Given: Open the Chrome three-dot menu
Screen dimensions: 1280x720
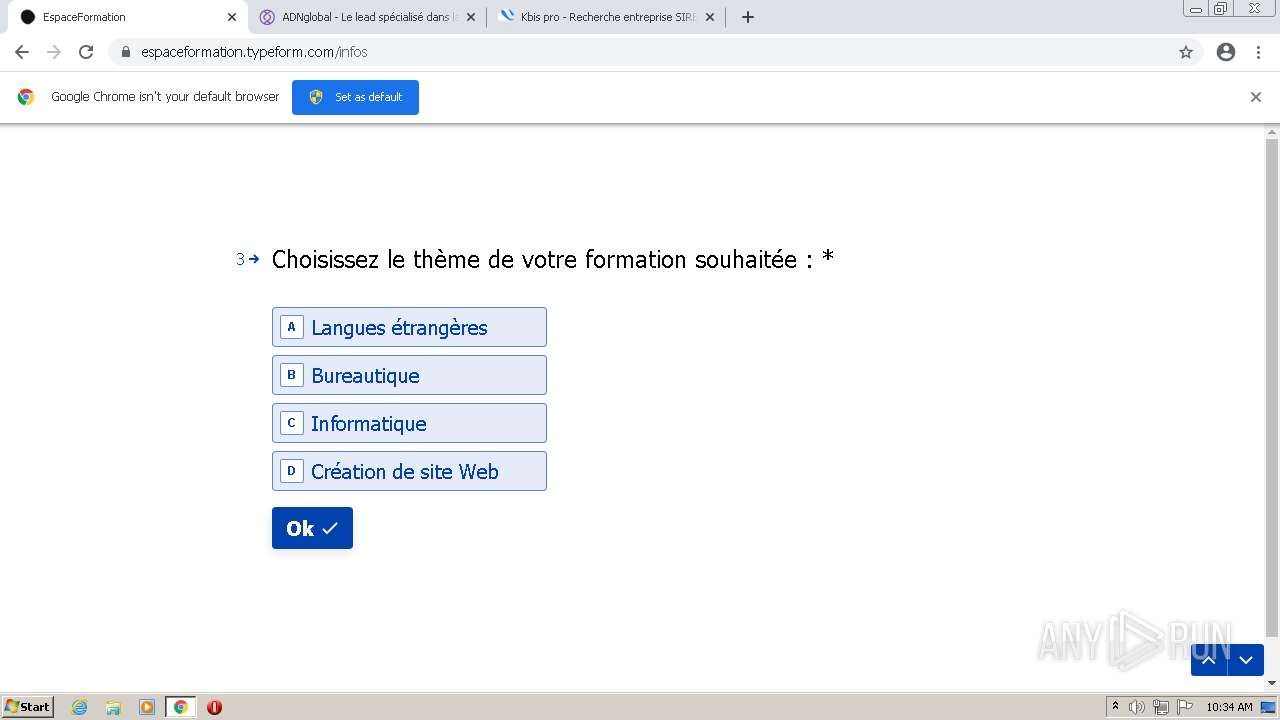Looking at the screenshot, I should pyautogui.click(x=1259, y=52).
